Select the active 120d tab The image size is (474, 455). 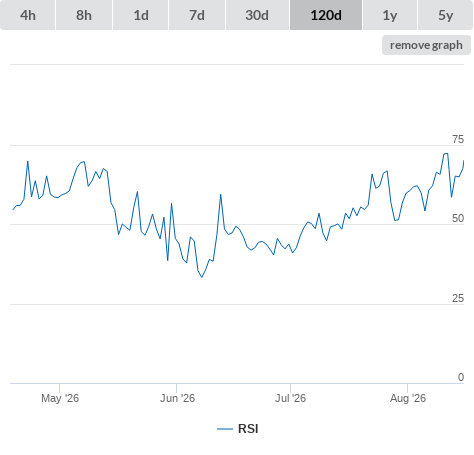pyautogui.click(x=326, y=15)
